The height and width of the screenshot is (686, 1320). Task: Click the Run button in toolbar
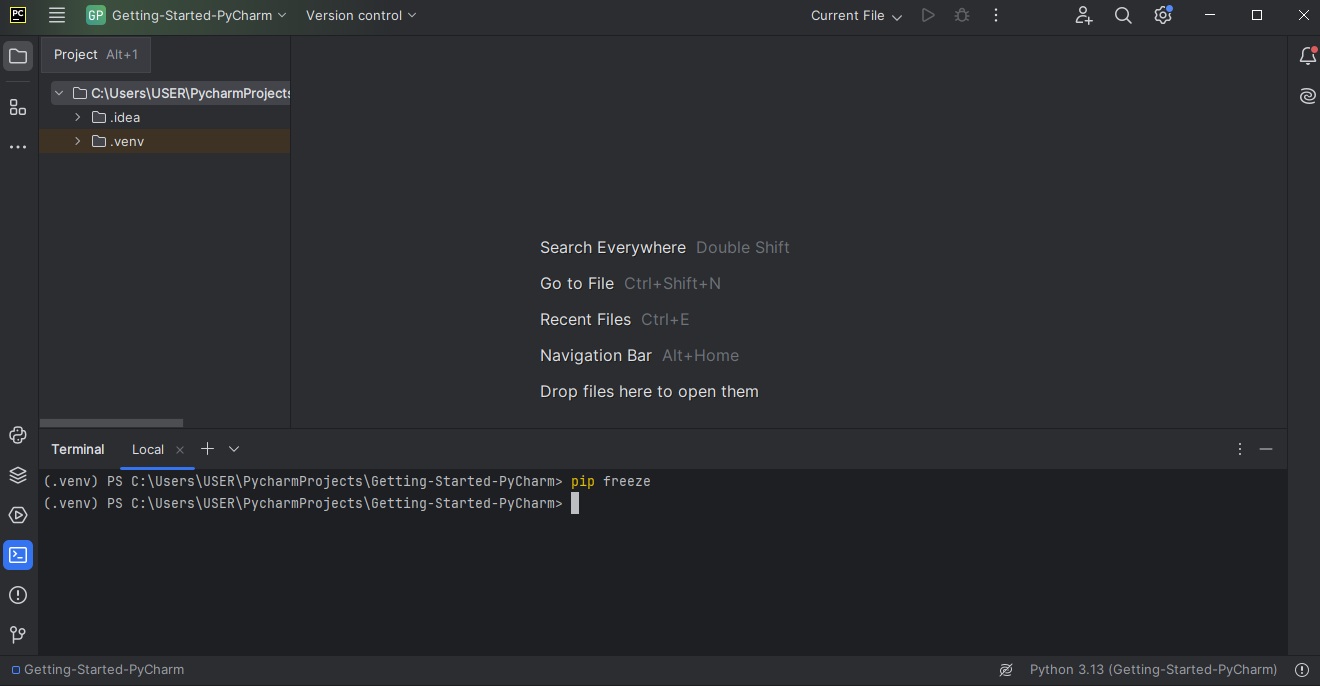928,15
